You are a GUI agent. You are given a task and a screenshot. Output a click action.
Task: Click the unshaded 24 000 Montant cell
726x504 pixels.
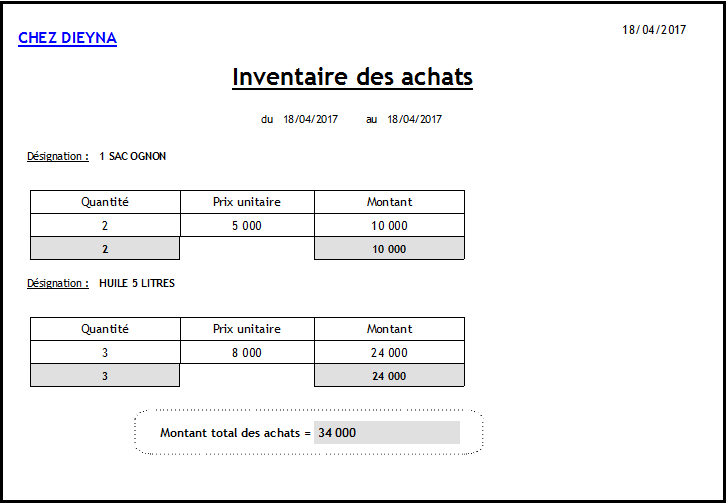click(389, 353)
